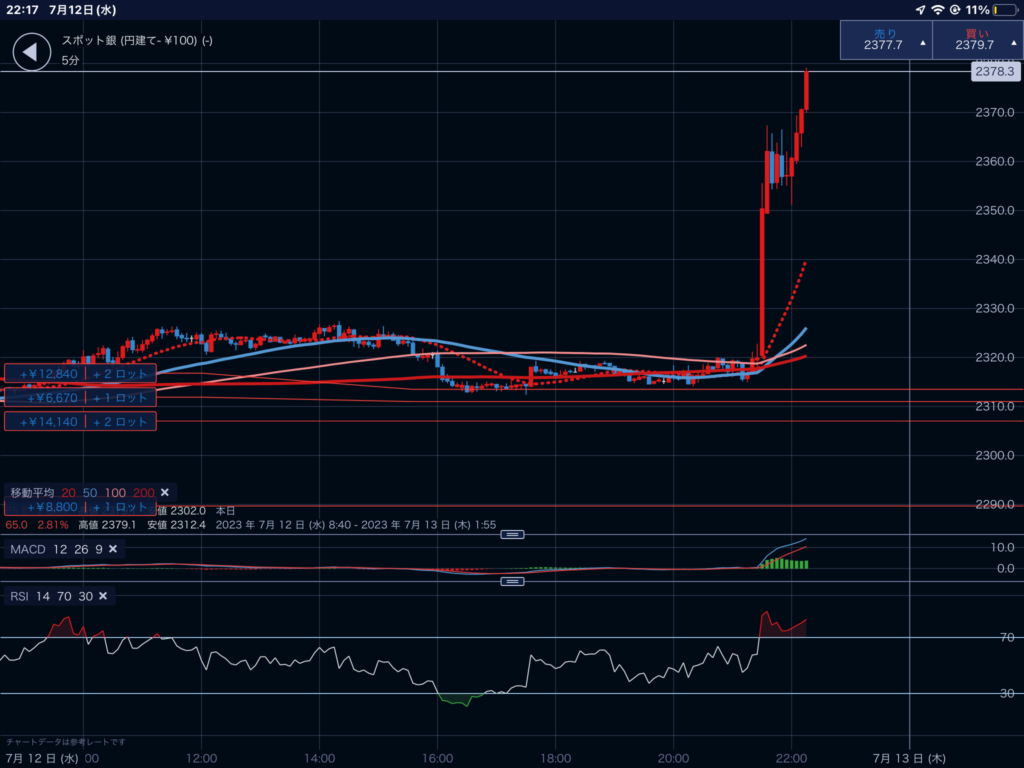
Task: Select the +¥12,840 2ロット position label
Action: tap(80, 374)
